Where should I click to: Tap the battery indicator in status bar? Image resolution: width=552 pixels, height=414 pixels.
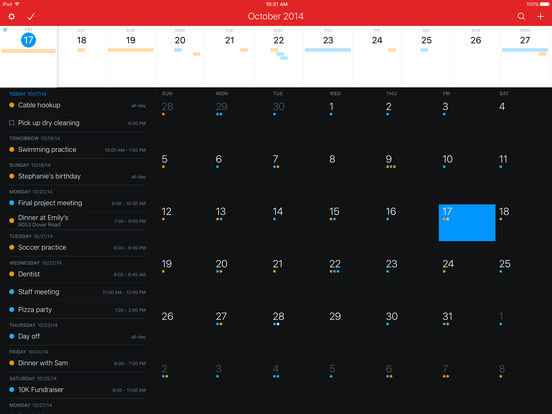[544, 4]
